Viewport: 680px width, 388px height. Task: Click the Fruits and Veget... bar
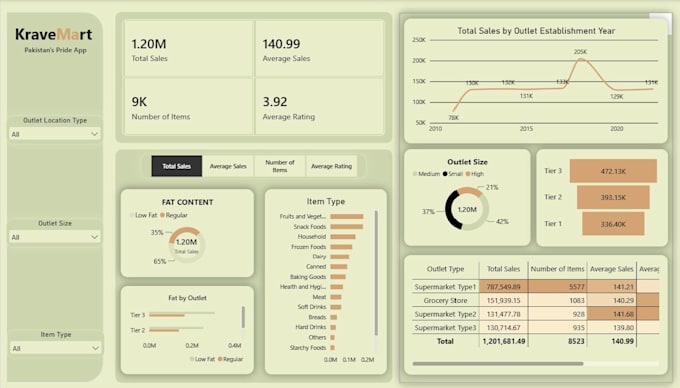(x=347, y=216)
